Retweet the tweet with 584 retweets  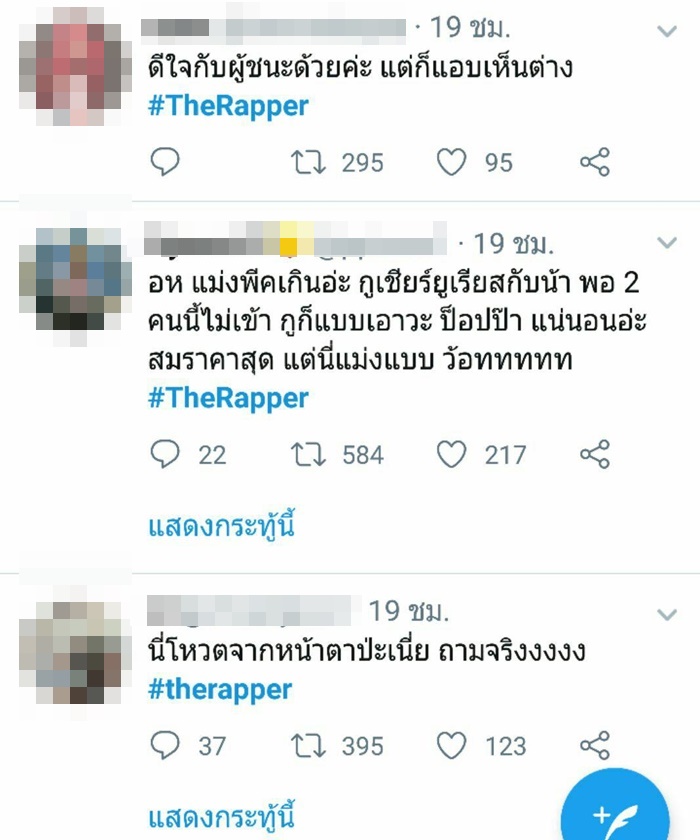coord(308,454)
